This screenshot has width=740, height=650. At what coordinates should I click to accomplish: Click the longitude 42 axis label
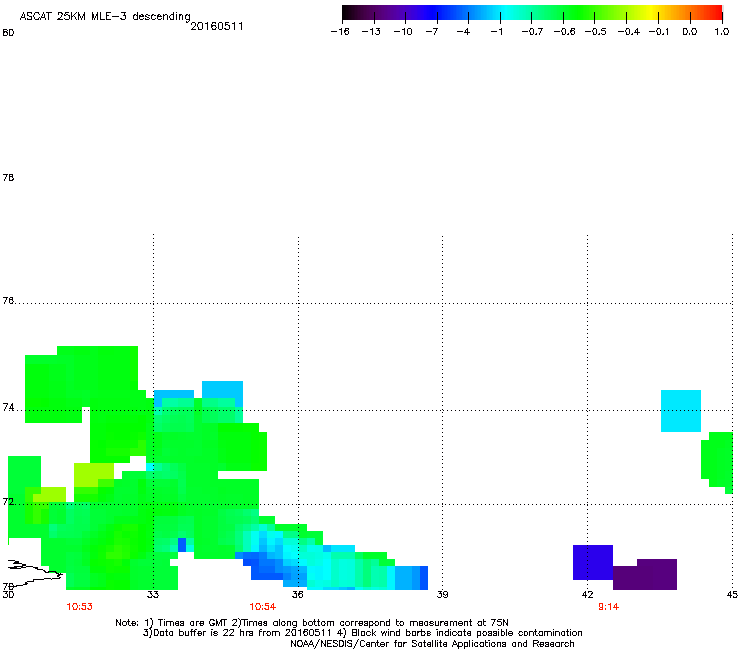(x=587, y=594)
